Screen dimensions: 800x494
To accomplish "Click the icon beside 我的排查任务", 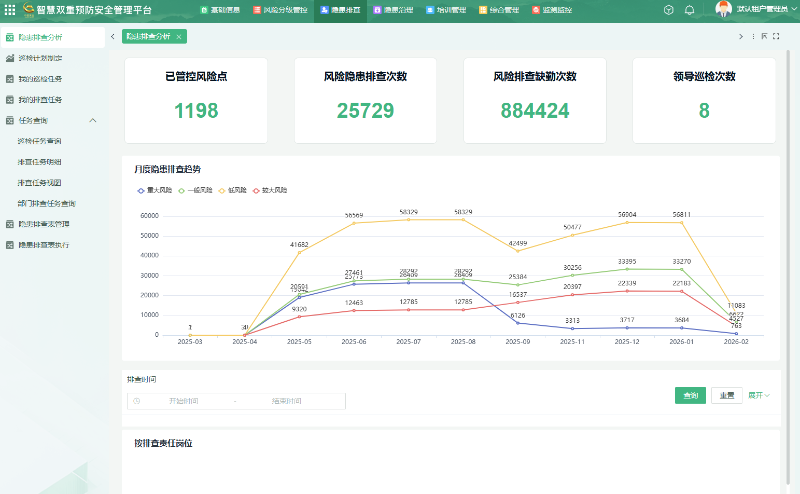I will (10, 100).
